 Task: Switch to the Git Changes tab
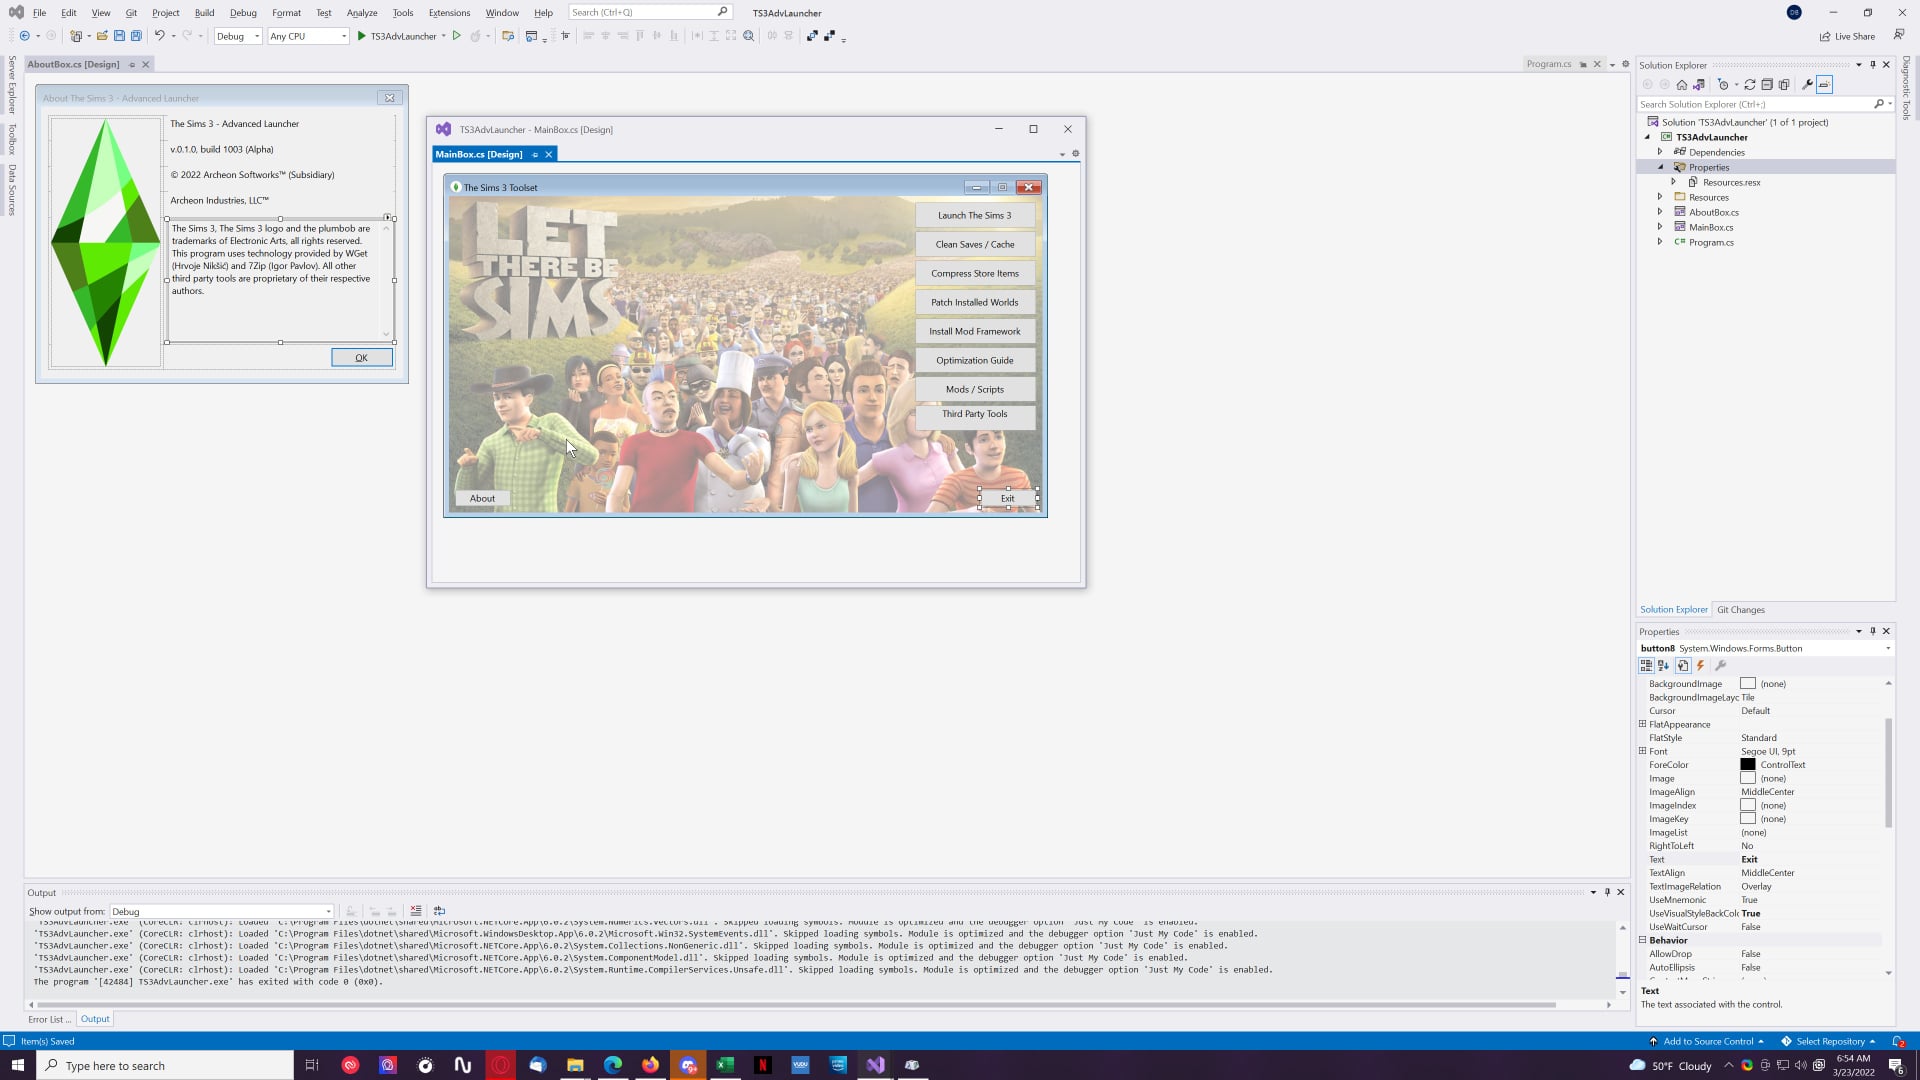point(1740,610)
